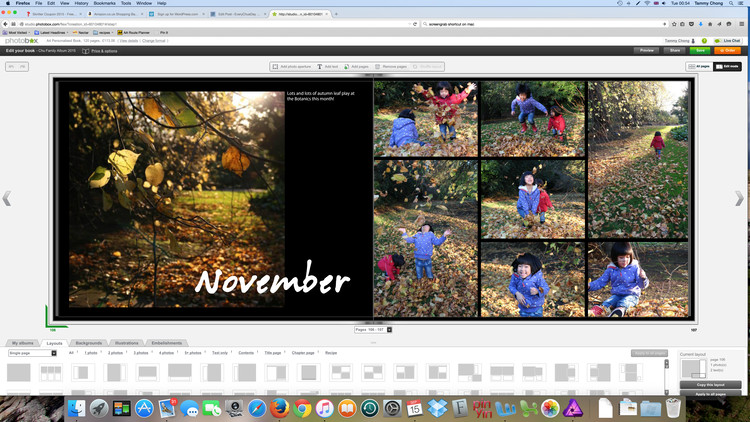Click the Share button
Screen dimensions: 750x422
tap(675, 50)
